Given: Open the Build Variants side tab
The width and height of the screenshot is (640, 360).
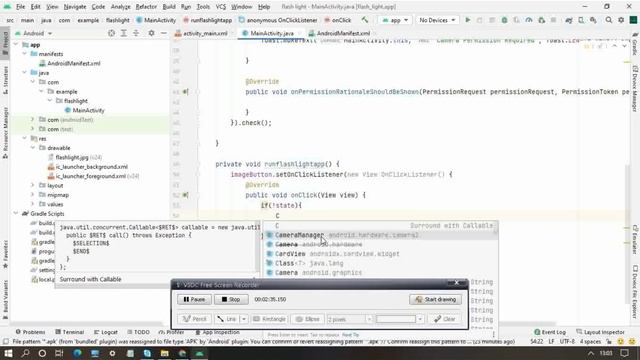Looking at the screenshot, I should [5, 299].
